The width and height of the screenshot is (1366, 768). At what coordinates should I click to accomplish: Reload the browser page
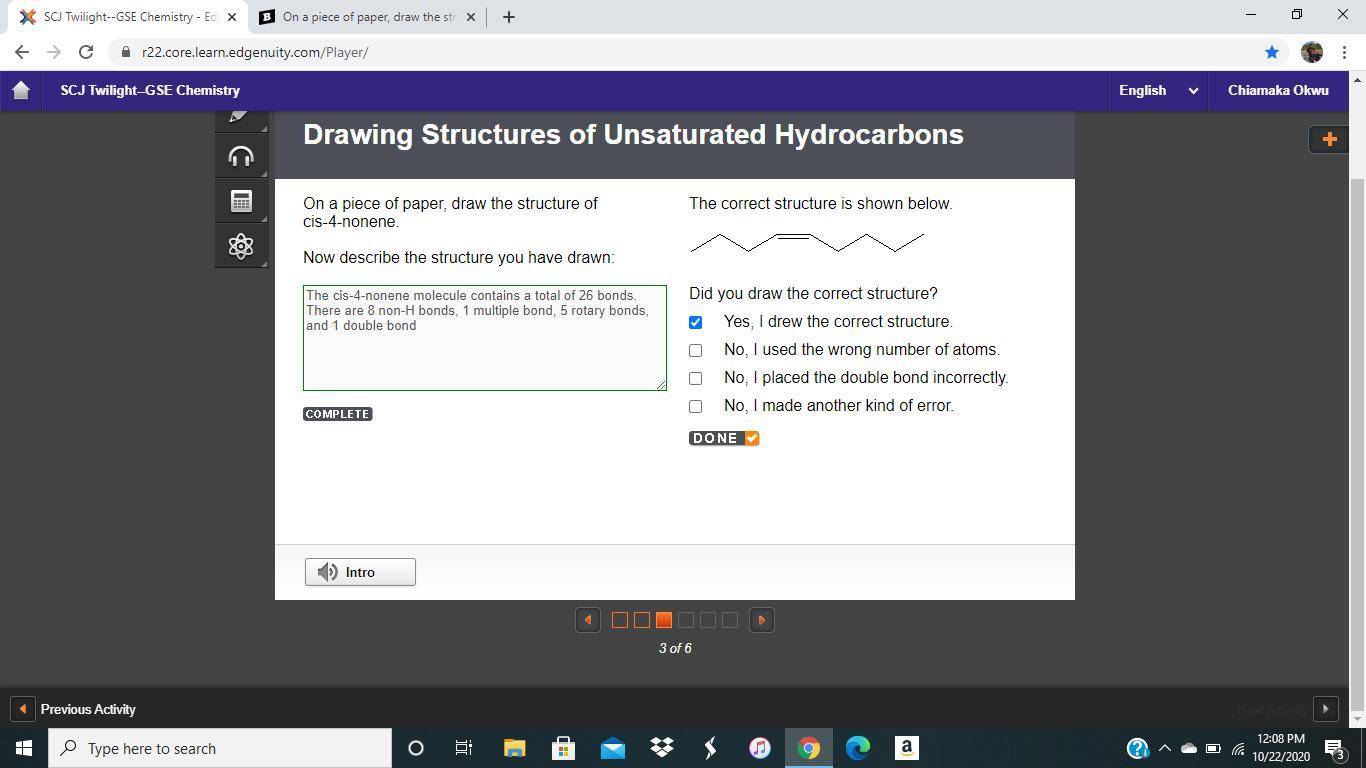tap(86, 52)
